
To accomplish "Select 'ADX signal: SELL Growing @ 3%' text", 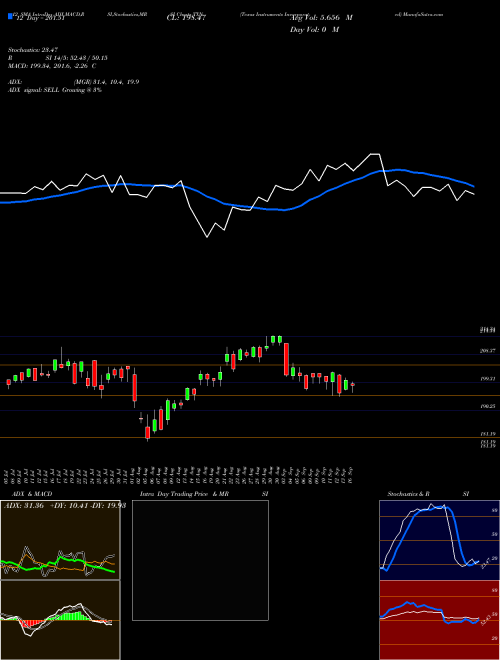I will (55, 90).
